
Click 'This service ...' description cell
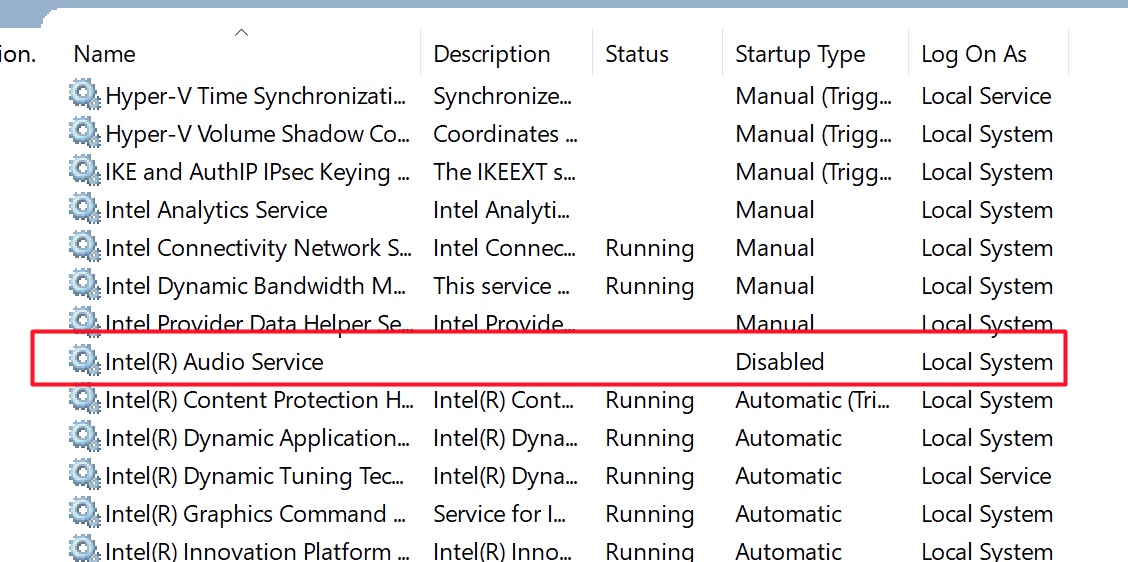[501, 287]
